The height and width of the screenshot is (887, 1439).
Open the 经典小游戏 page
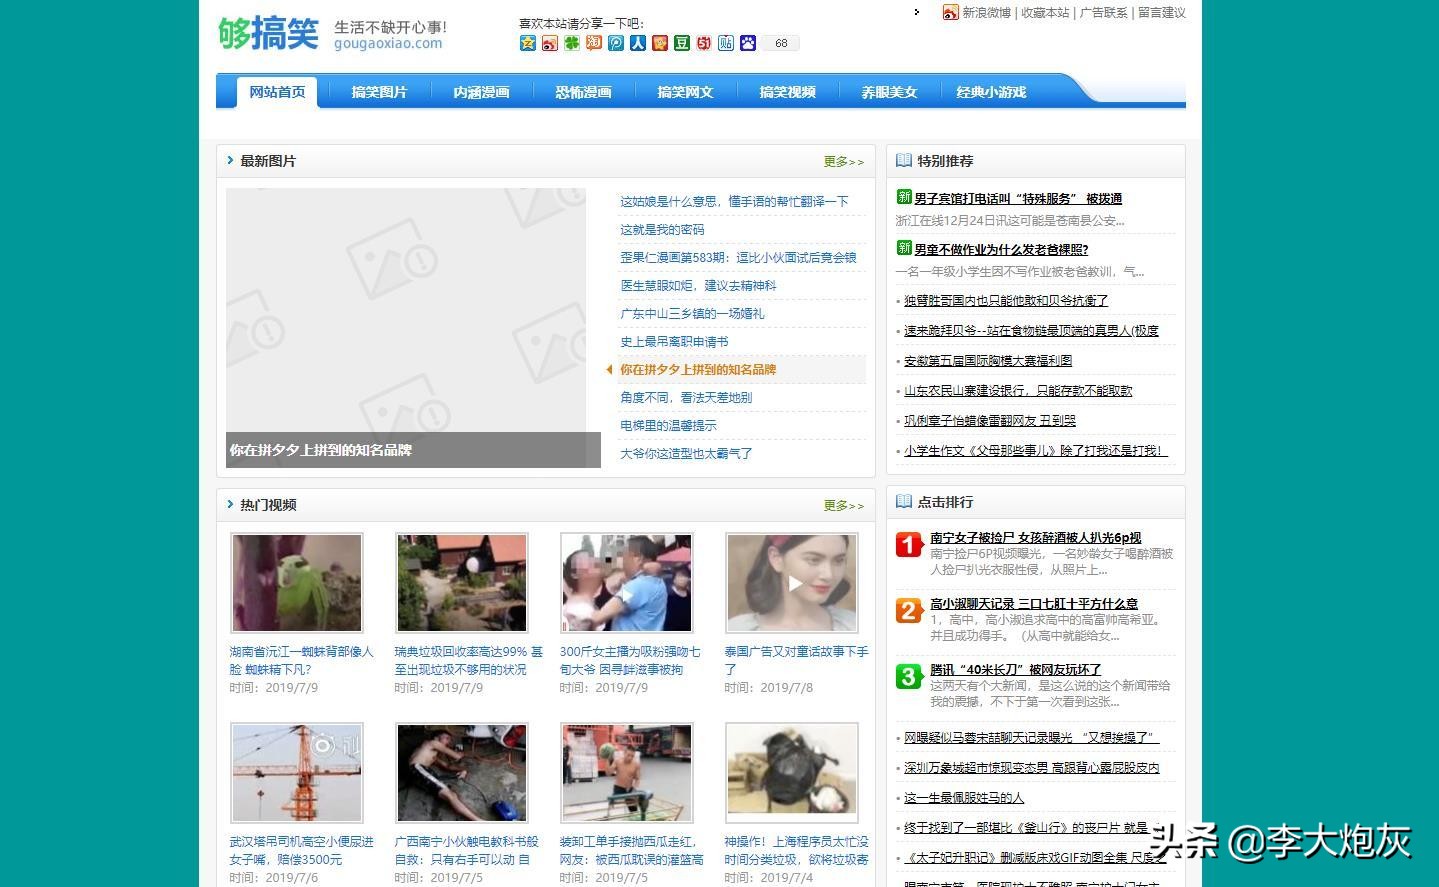click(x=991, y=92)
